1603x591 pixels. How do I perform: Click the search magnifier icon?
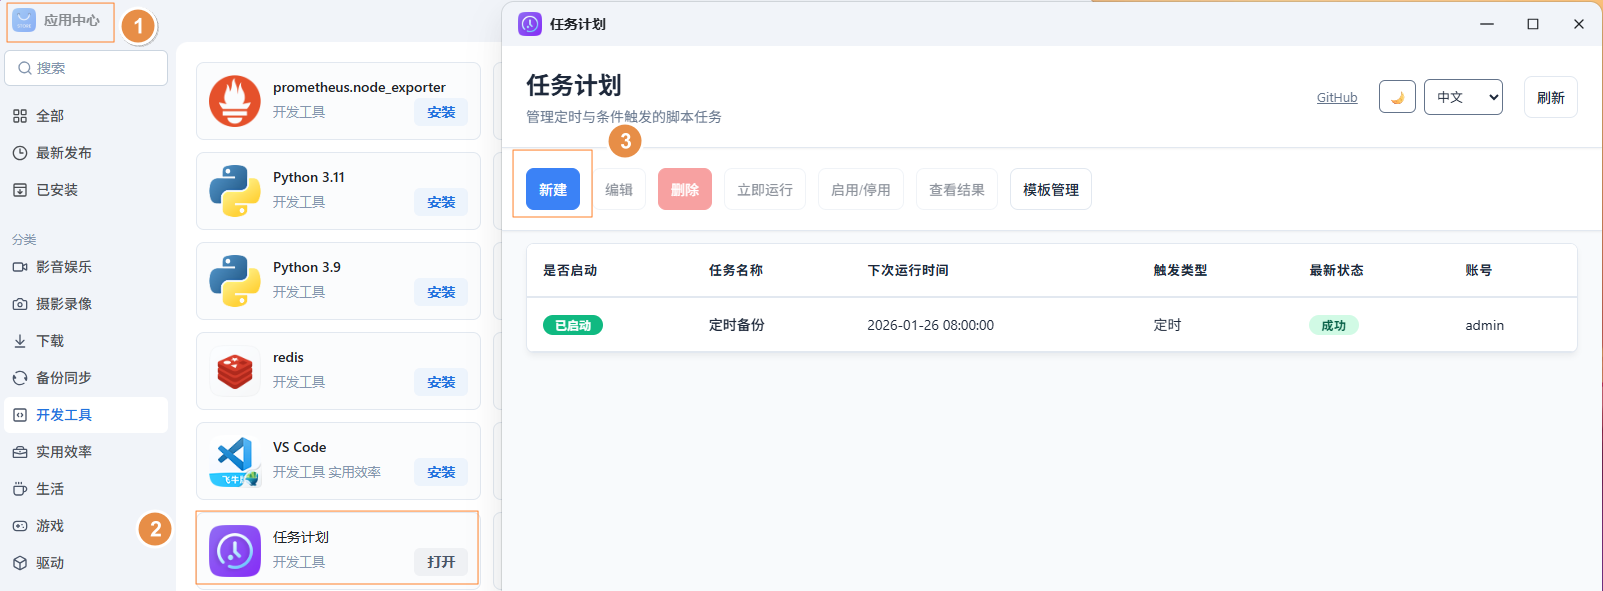[x=24, y=68]
